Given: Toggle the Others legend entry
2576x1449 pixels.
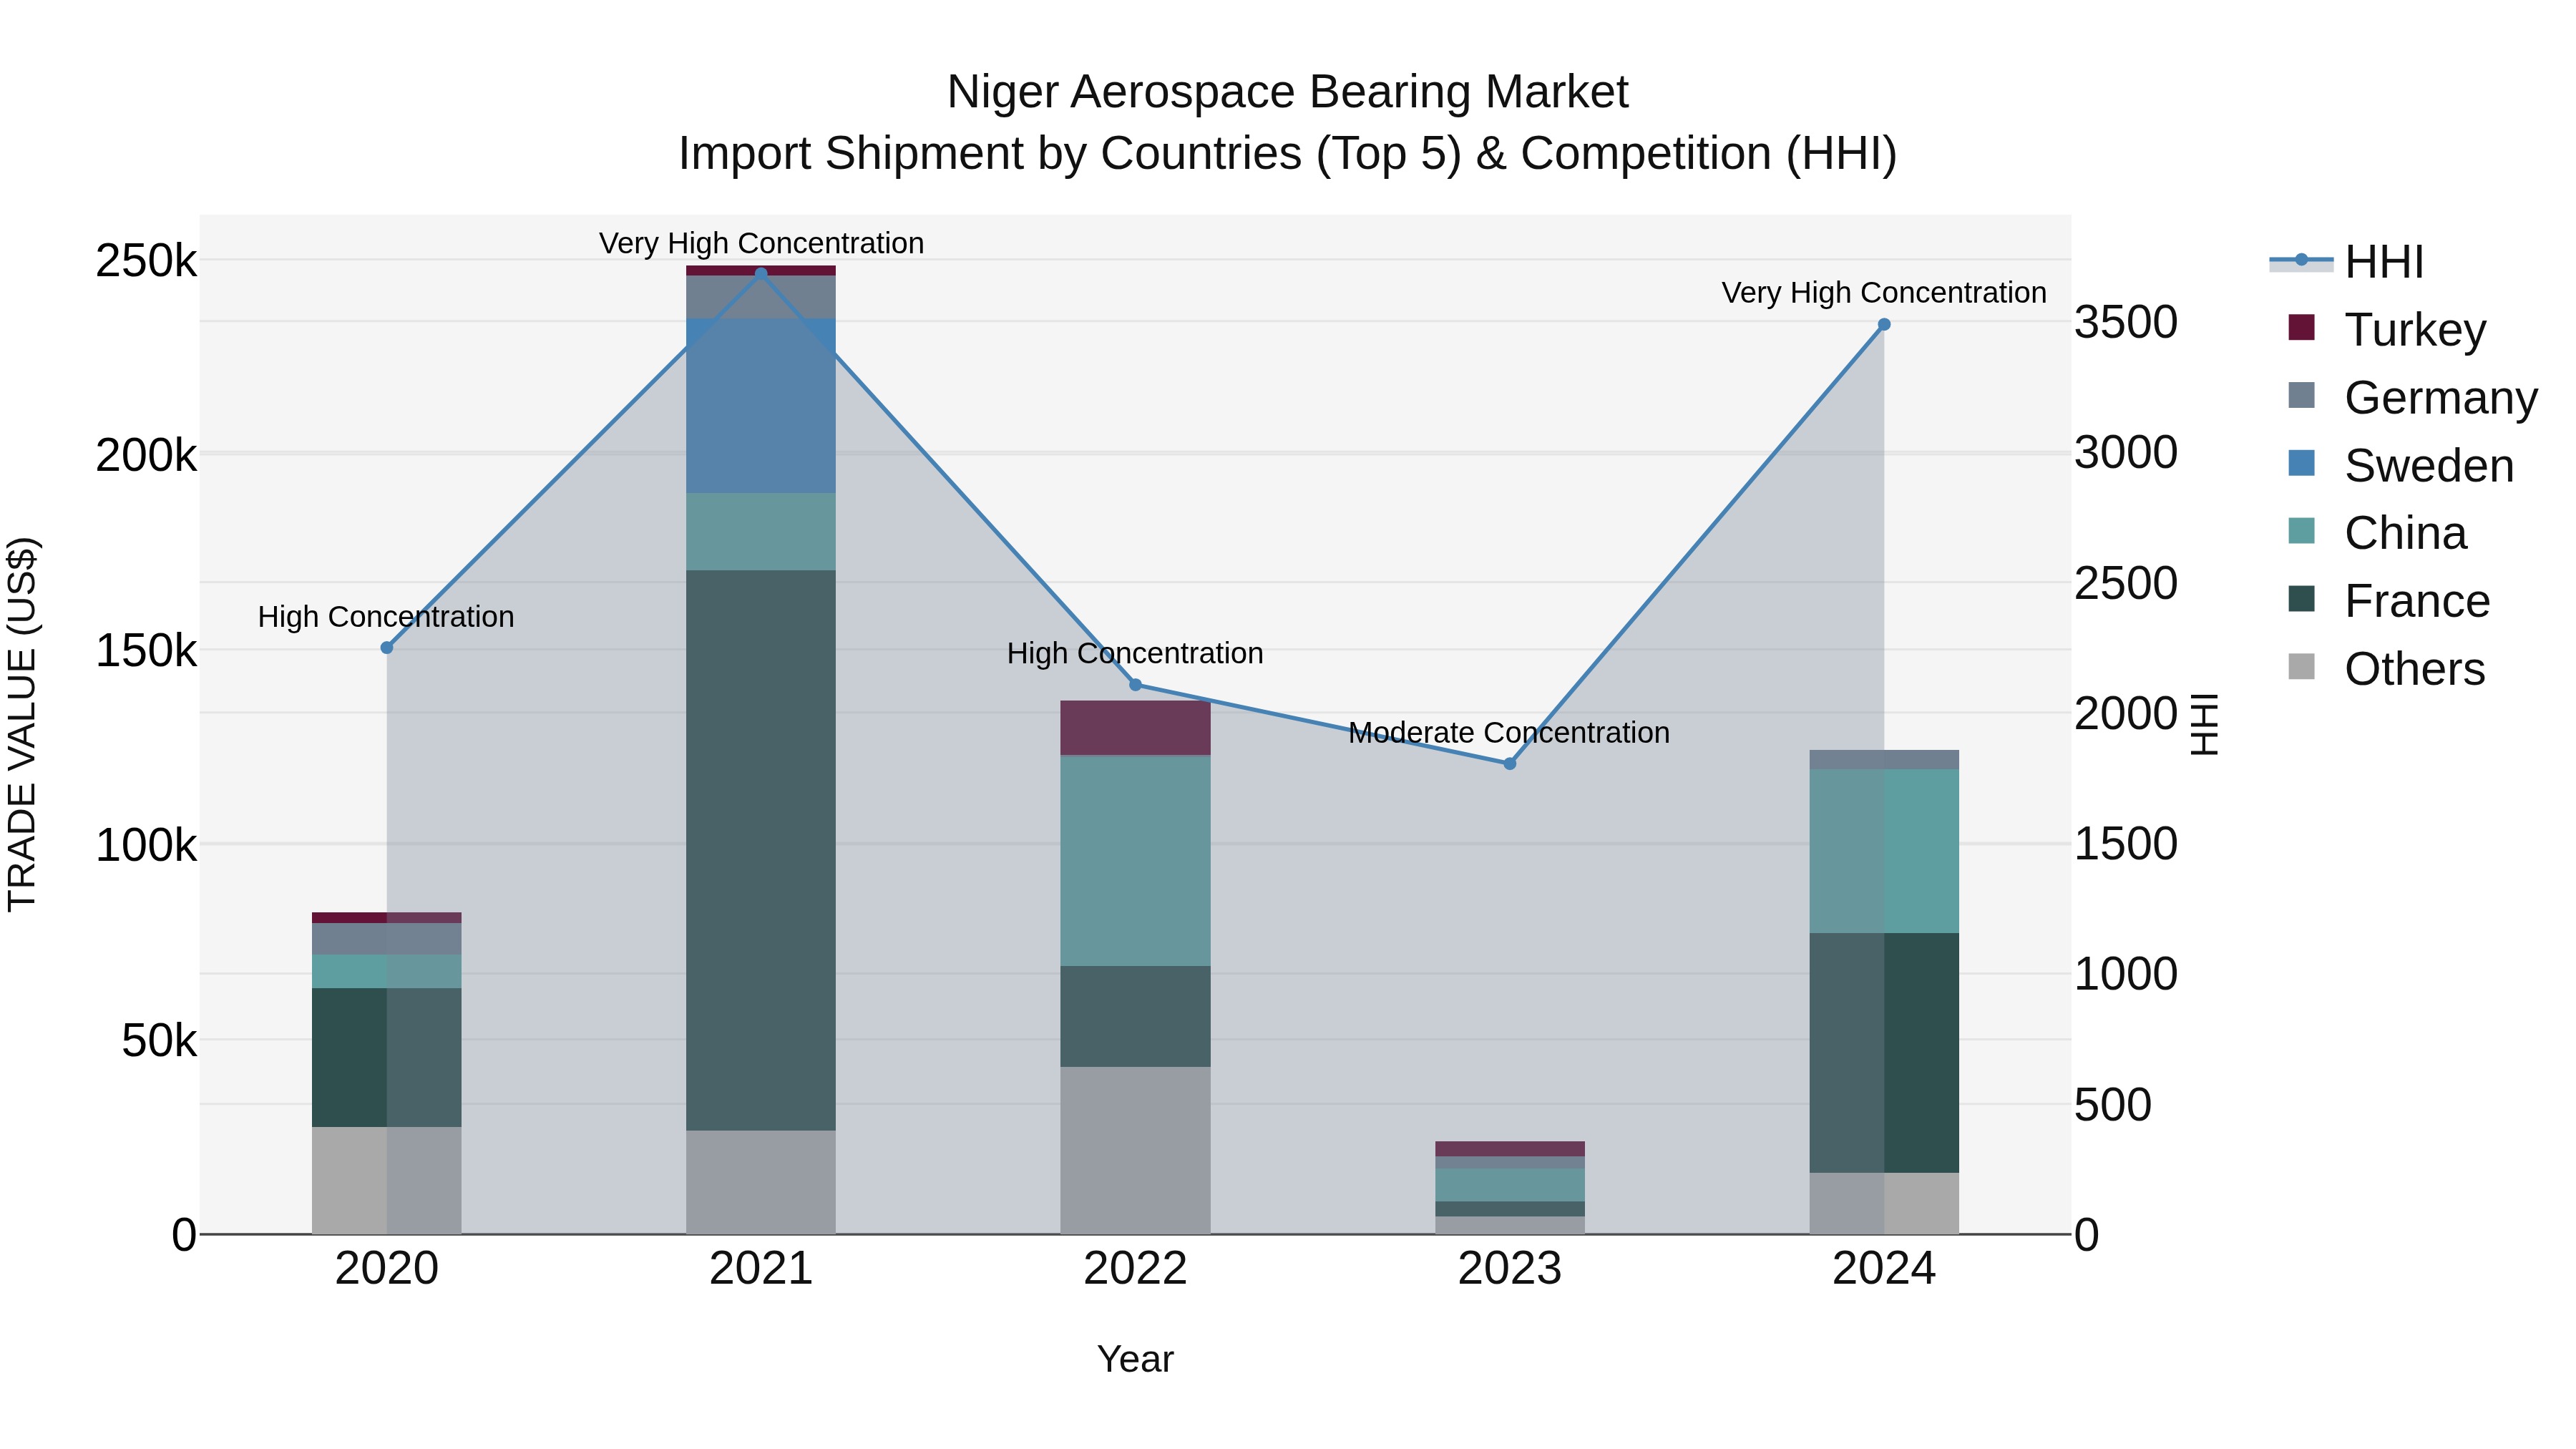Looking at the screenshot, I should [x=2386, y=669].
